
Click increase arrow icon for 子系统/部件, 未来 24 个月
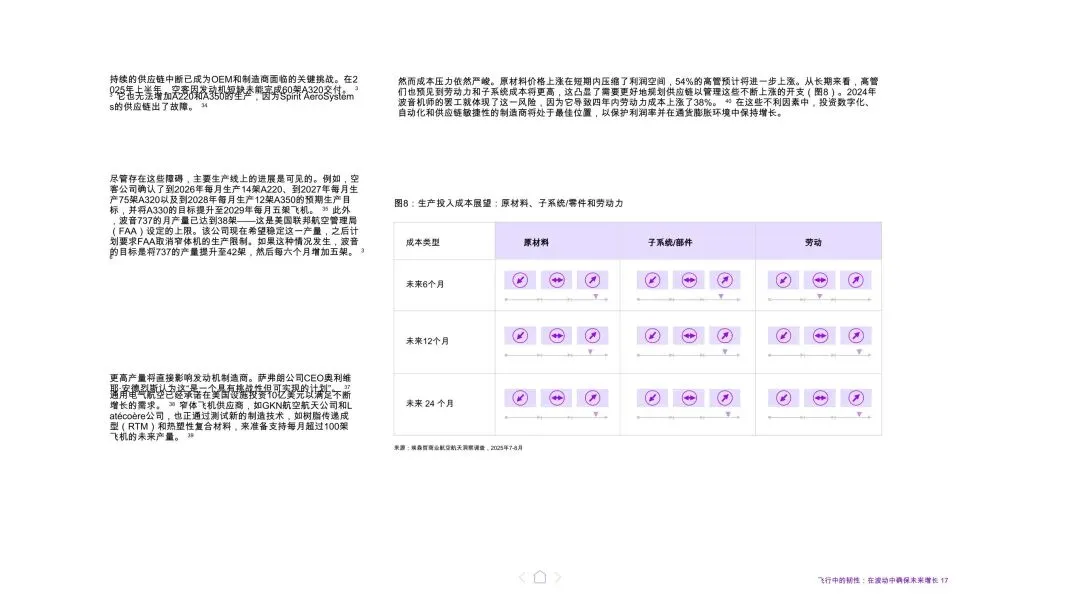pos(725,398)
